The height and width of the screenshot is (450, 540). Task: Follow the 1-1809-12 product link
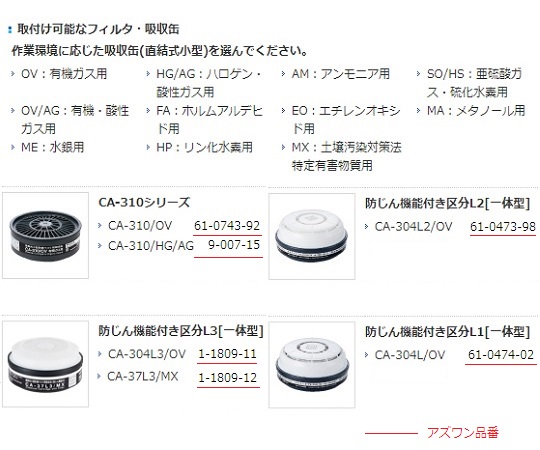(x=228, y=378)
